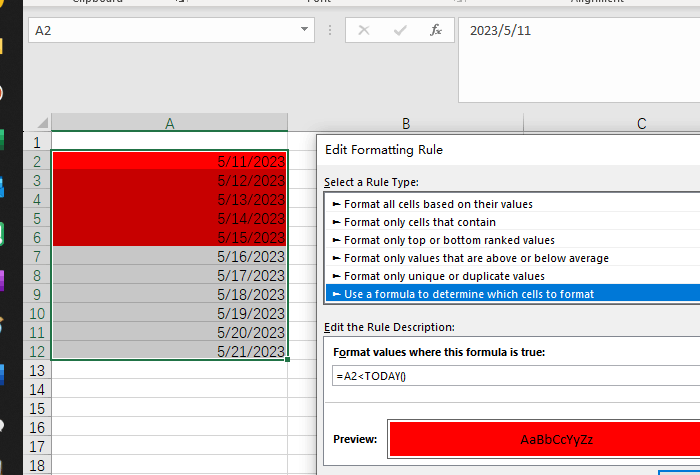Image resolution: width=700 pixels, height=475 pixels.
Task: Select column B header
Action: [405, 123]
